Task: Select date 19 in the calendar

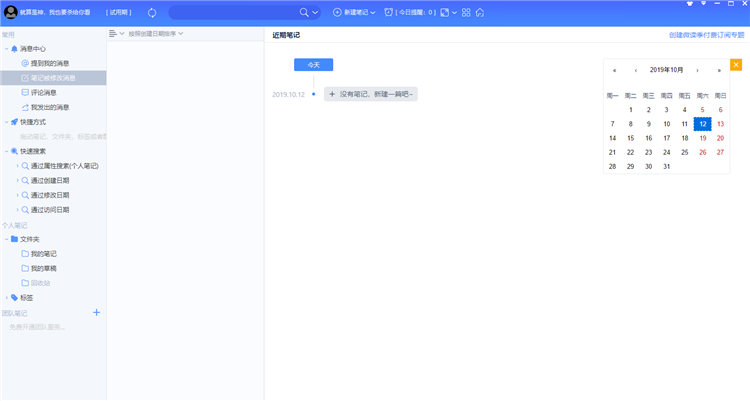Action: click(x=702, y=138)
